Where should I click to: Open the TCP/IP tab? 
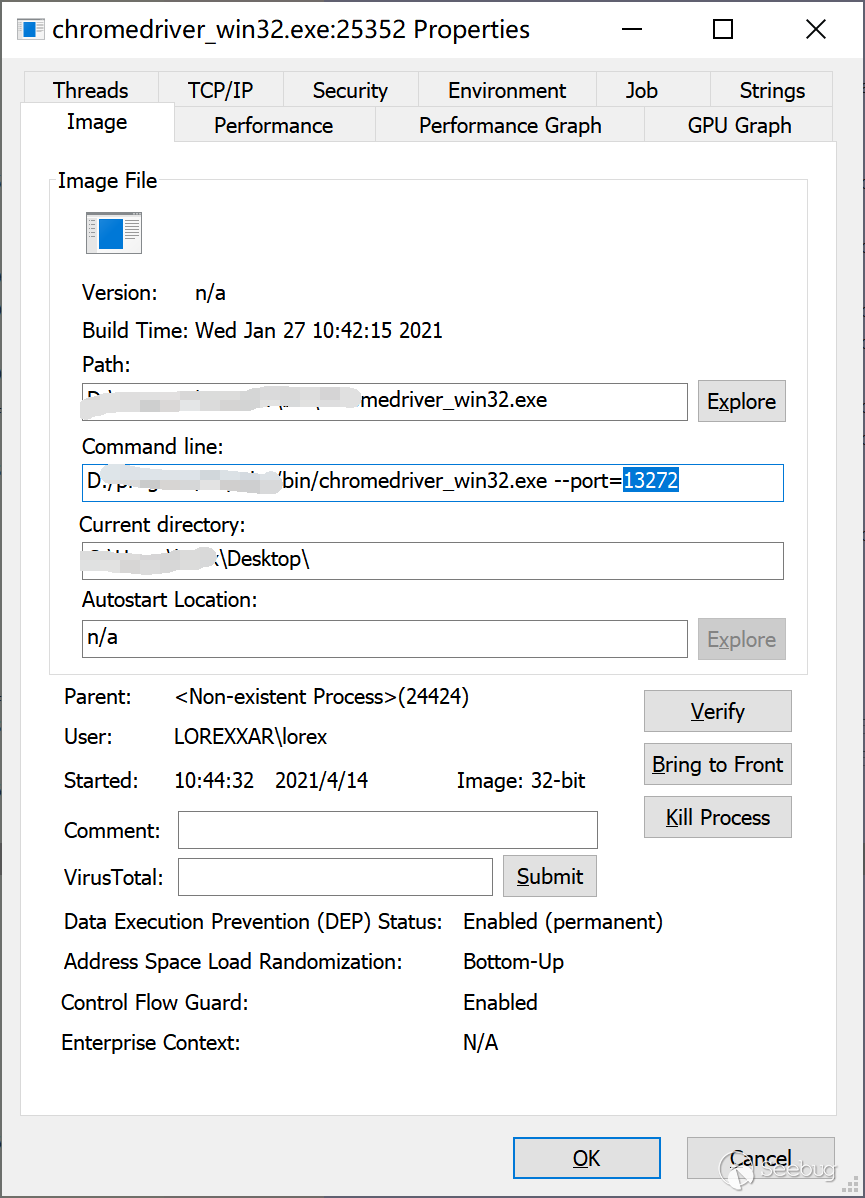point(220,90)
